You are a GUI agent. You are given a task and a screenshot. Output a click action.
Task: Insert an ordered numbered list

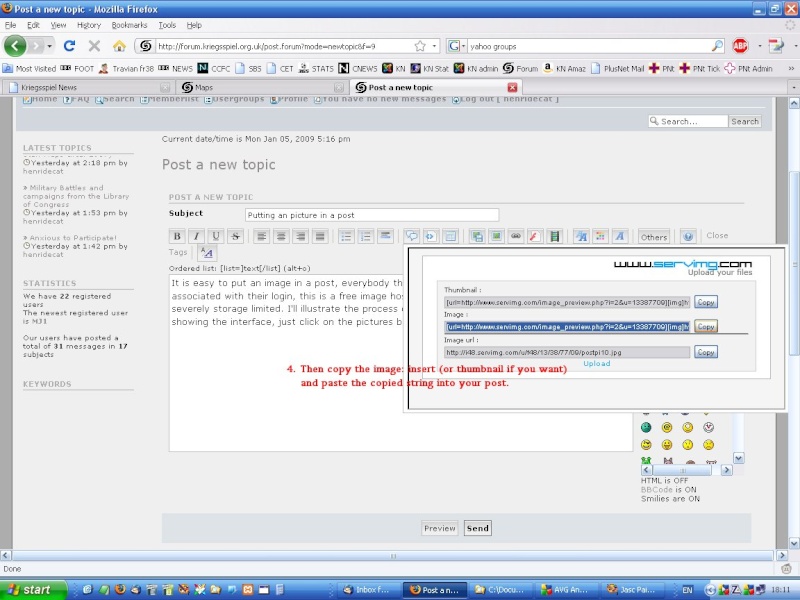[366, 236]
